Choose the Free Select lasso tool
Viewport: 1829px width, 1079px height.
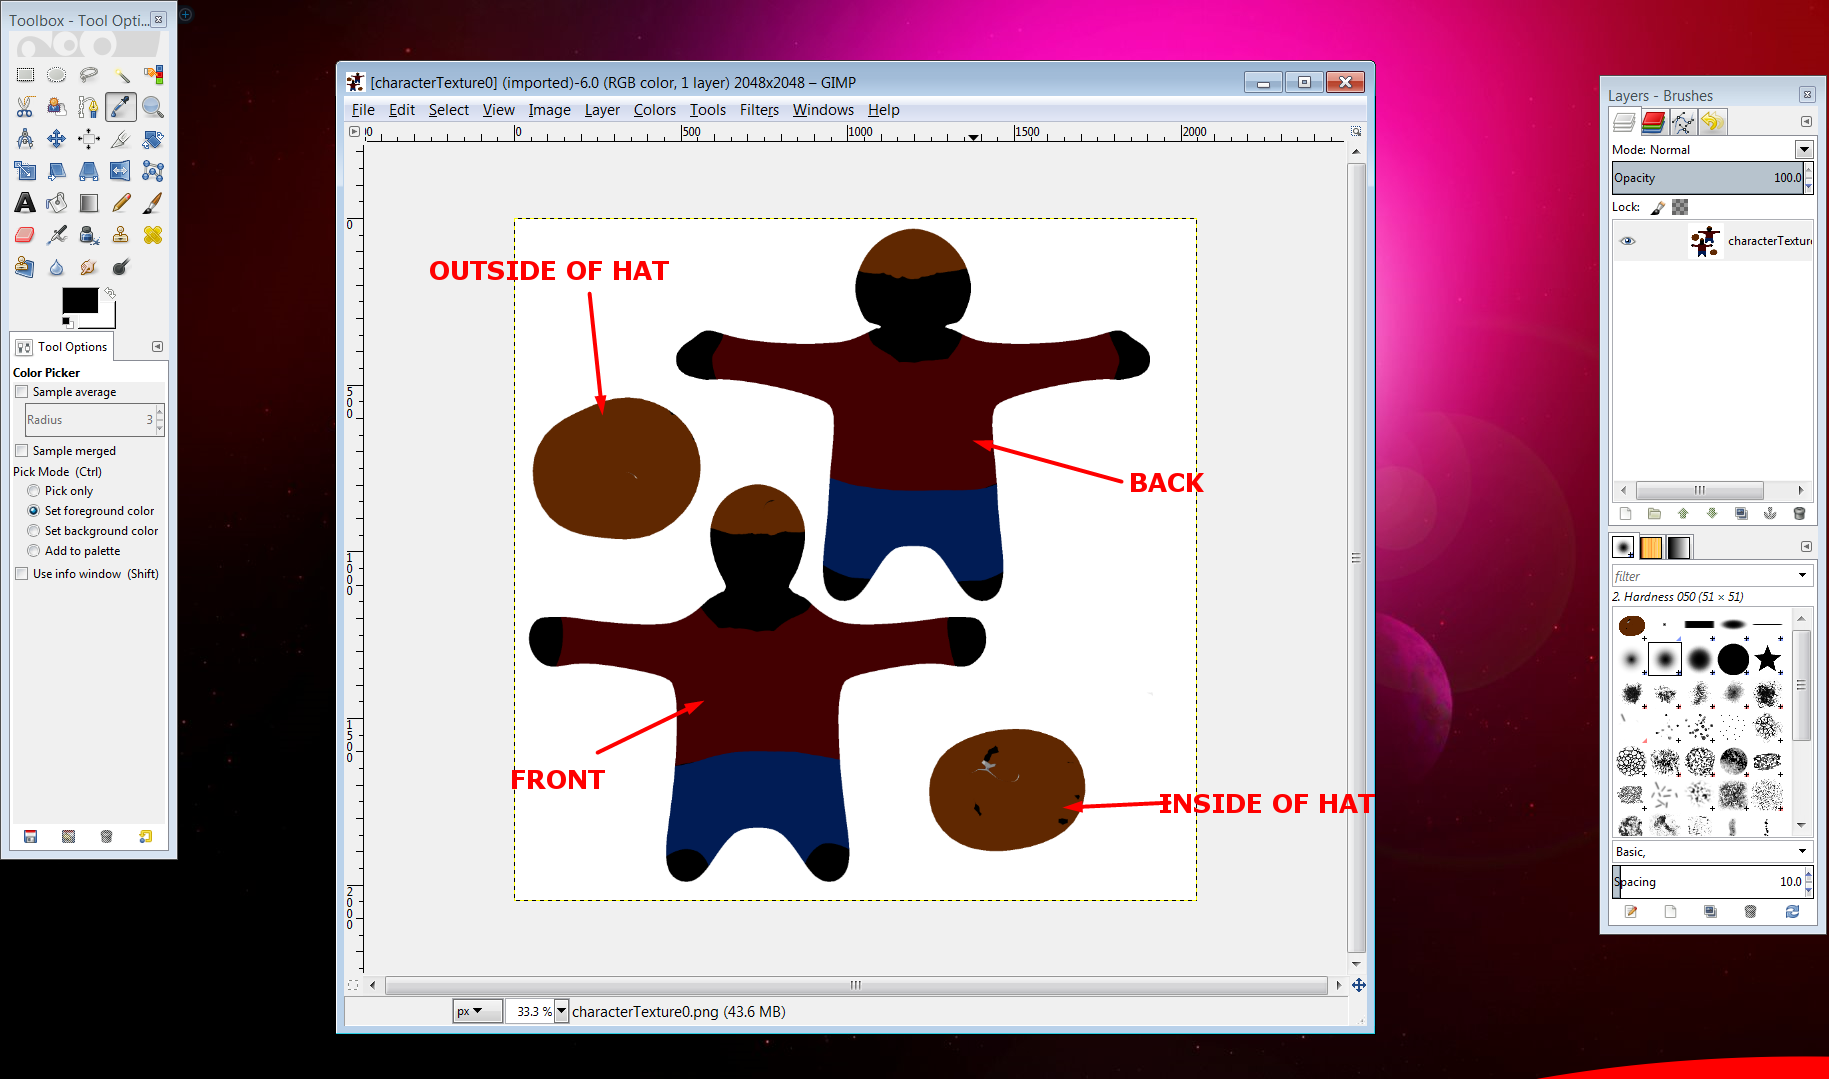[89, 75]
